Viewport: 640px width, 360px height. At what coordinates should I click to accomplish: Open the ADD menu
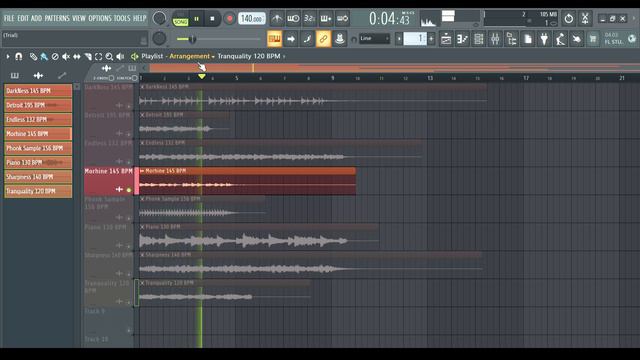tap(36, 18)
